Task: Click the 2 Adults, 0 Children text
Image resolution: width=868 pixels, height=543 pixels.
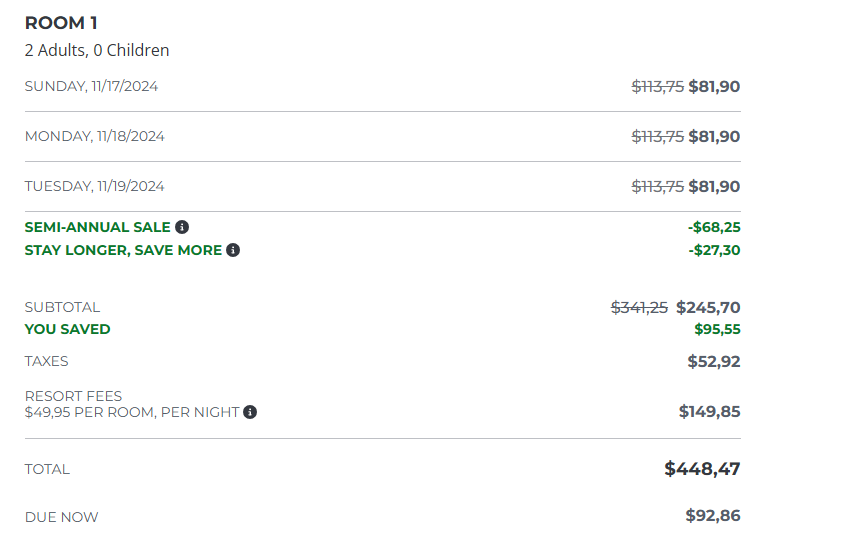Action: [97, 50]
